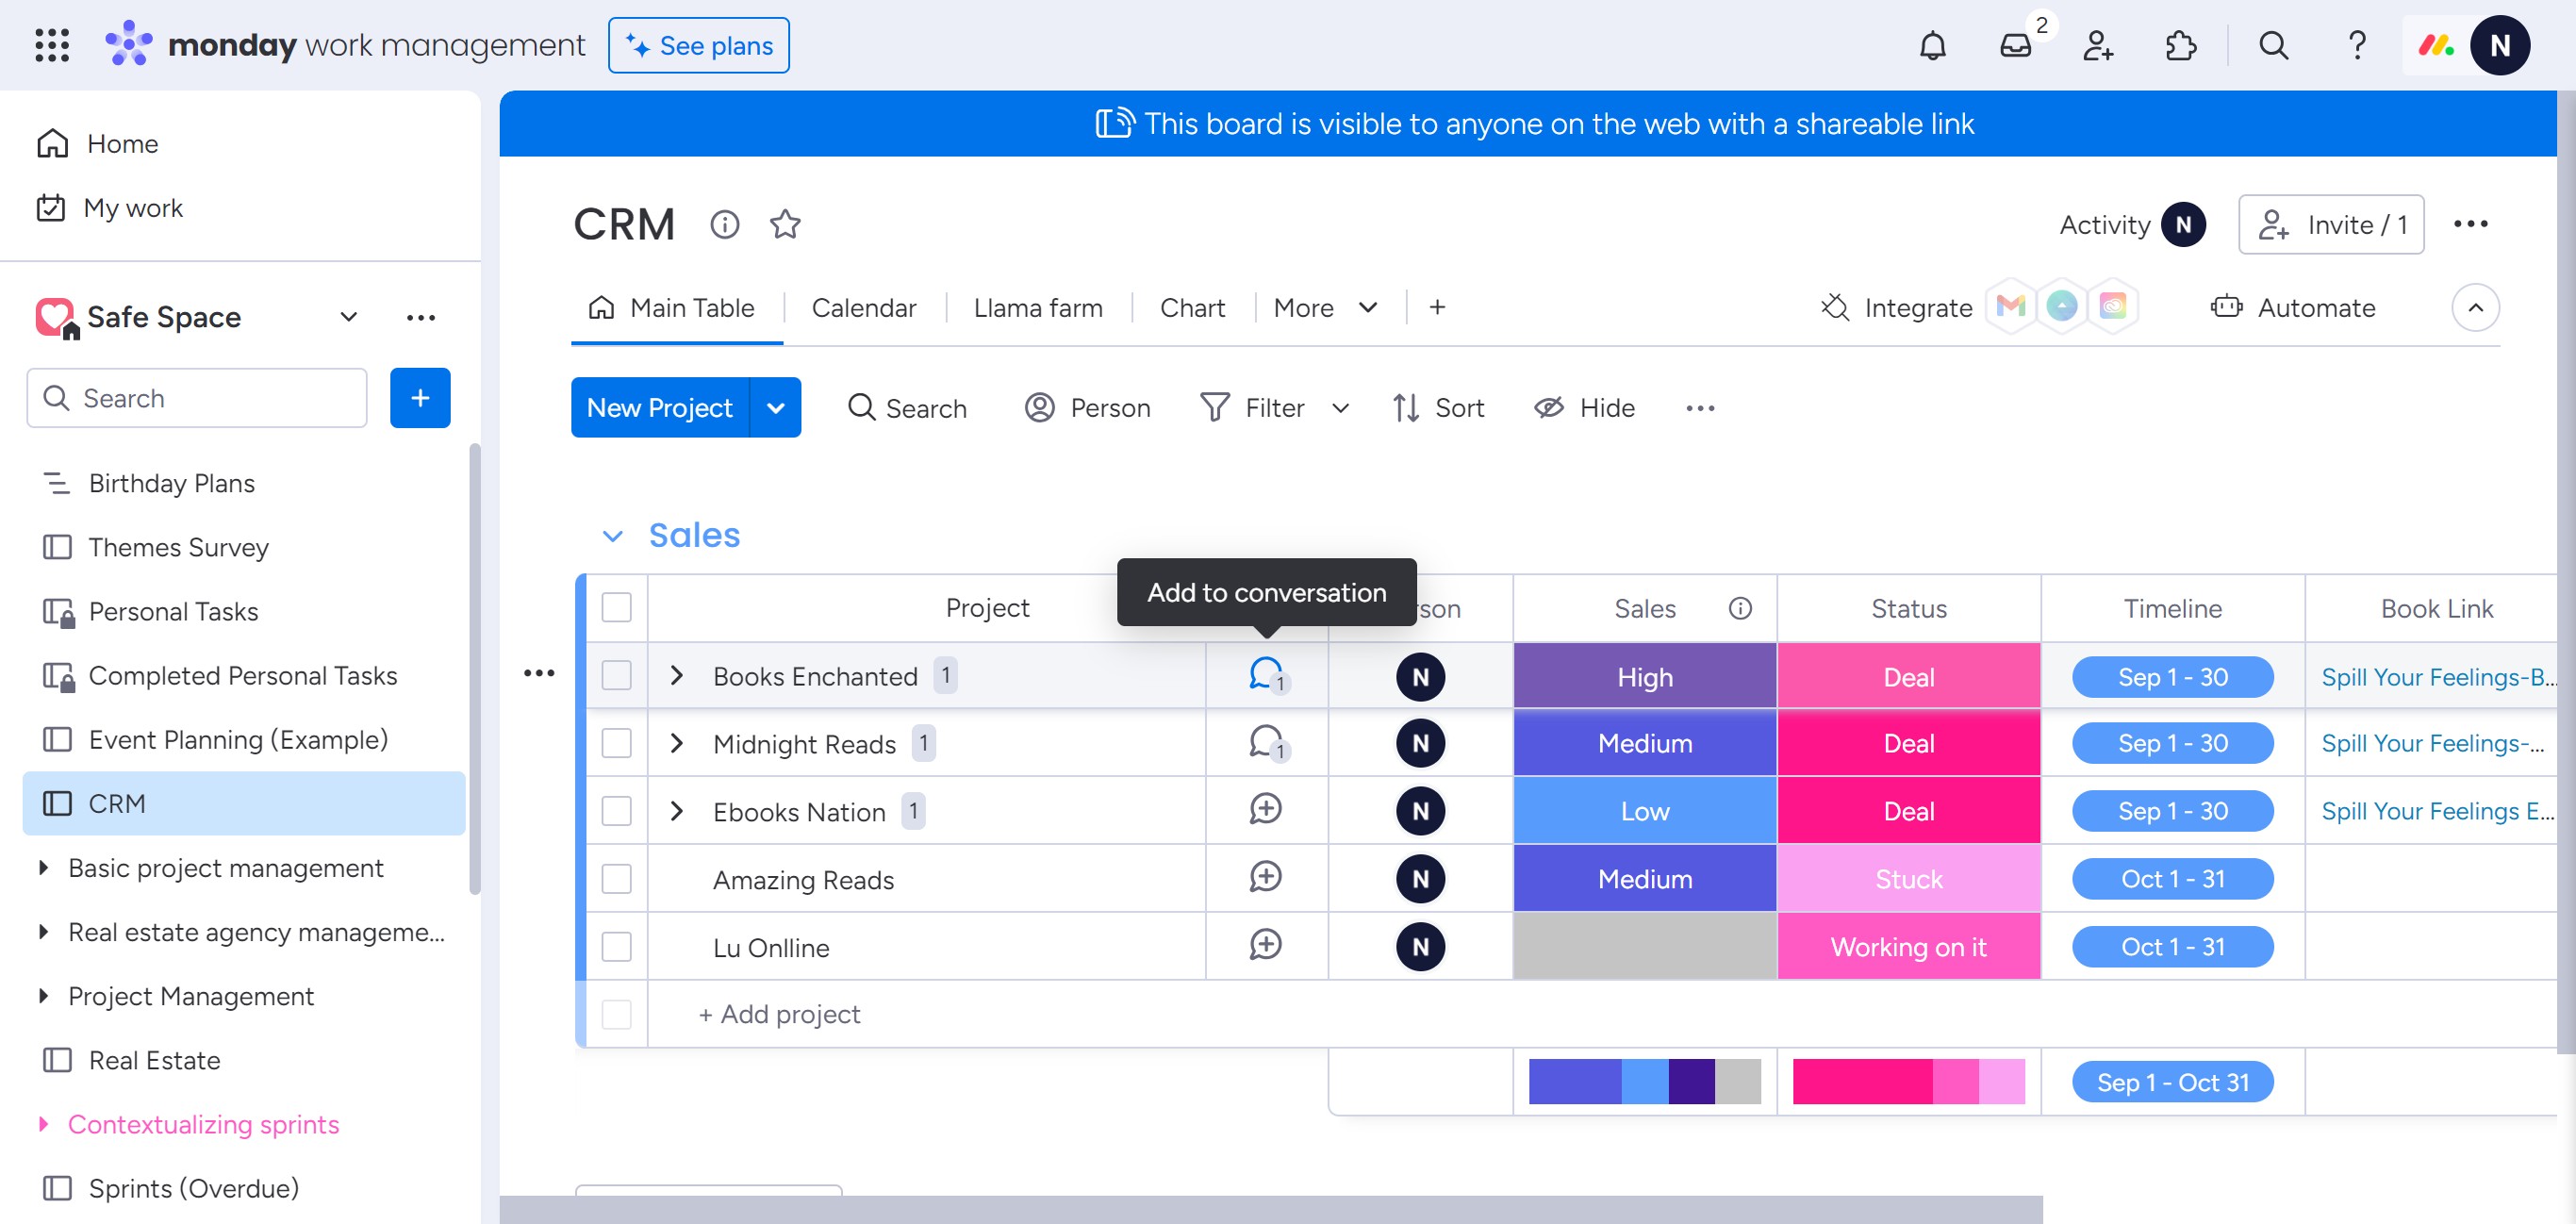The image size is (2576, 1224).
Task: Open the apps marketplace puzzle icon
Action: [x=2180, y=46]
